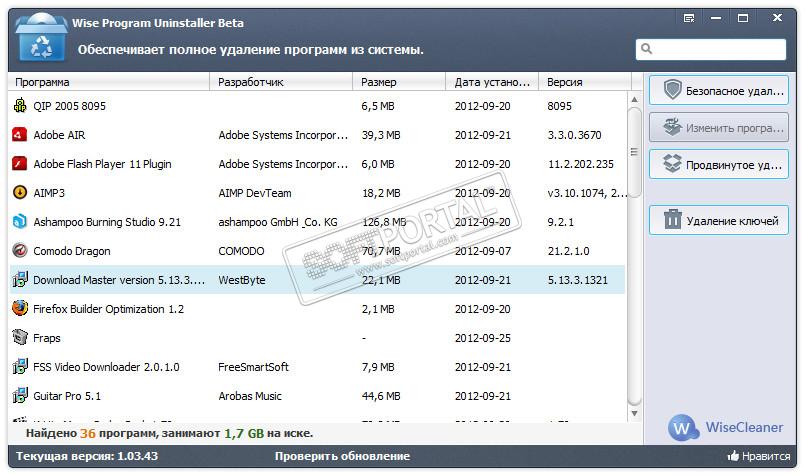Click the vertical scrollbar thumb
Screen dimensions: 805x476
pyautogui.click(x=635, y=152)
